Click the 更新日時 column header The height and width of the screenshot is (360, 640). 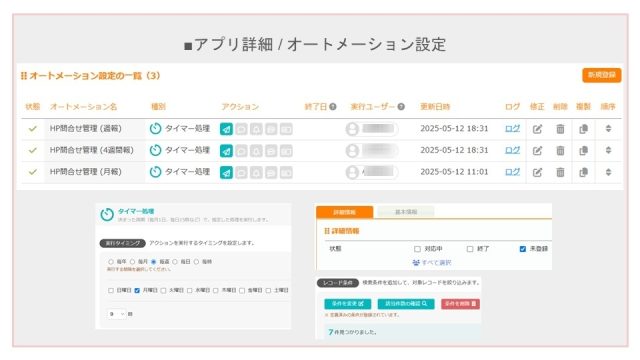pyautogui.click(x=435, y=107)
